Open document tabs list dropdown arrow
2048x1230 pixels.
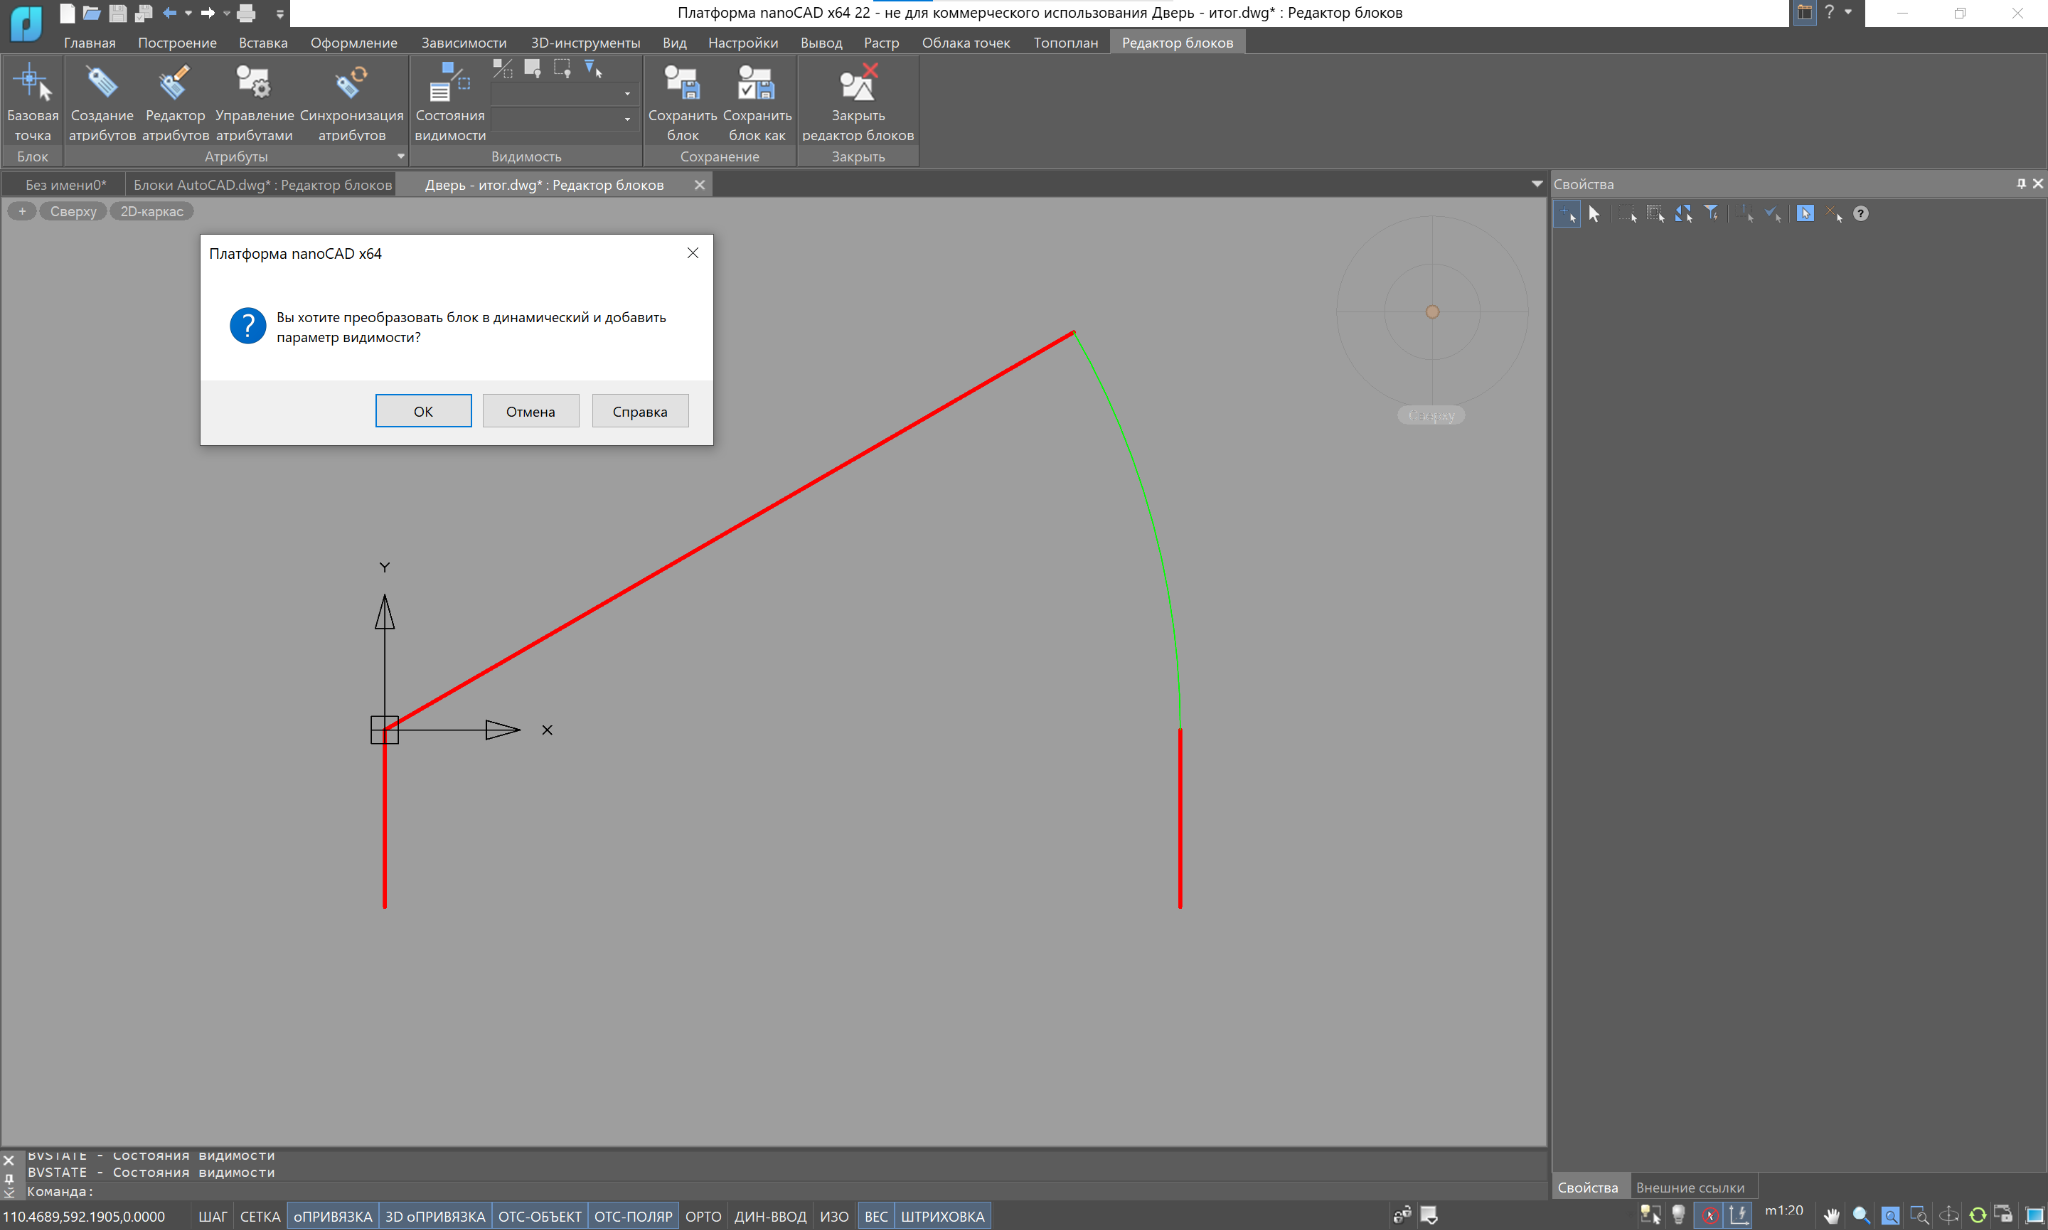[1536, 184]
